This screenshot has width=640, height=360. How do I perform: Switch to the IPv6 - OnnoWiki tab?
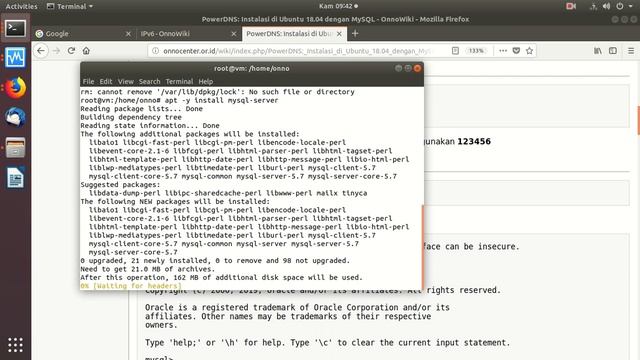coord(189,34)
